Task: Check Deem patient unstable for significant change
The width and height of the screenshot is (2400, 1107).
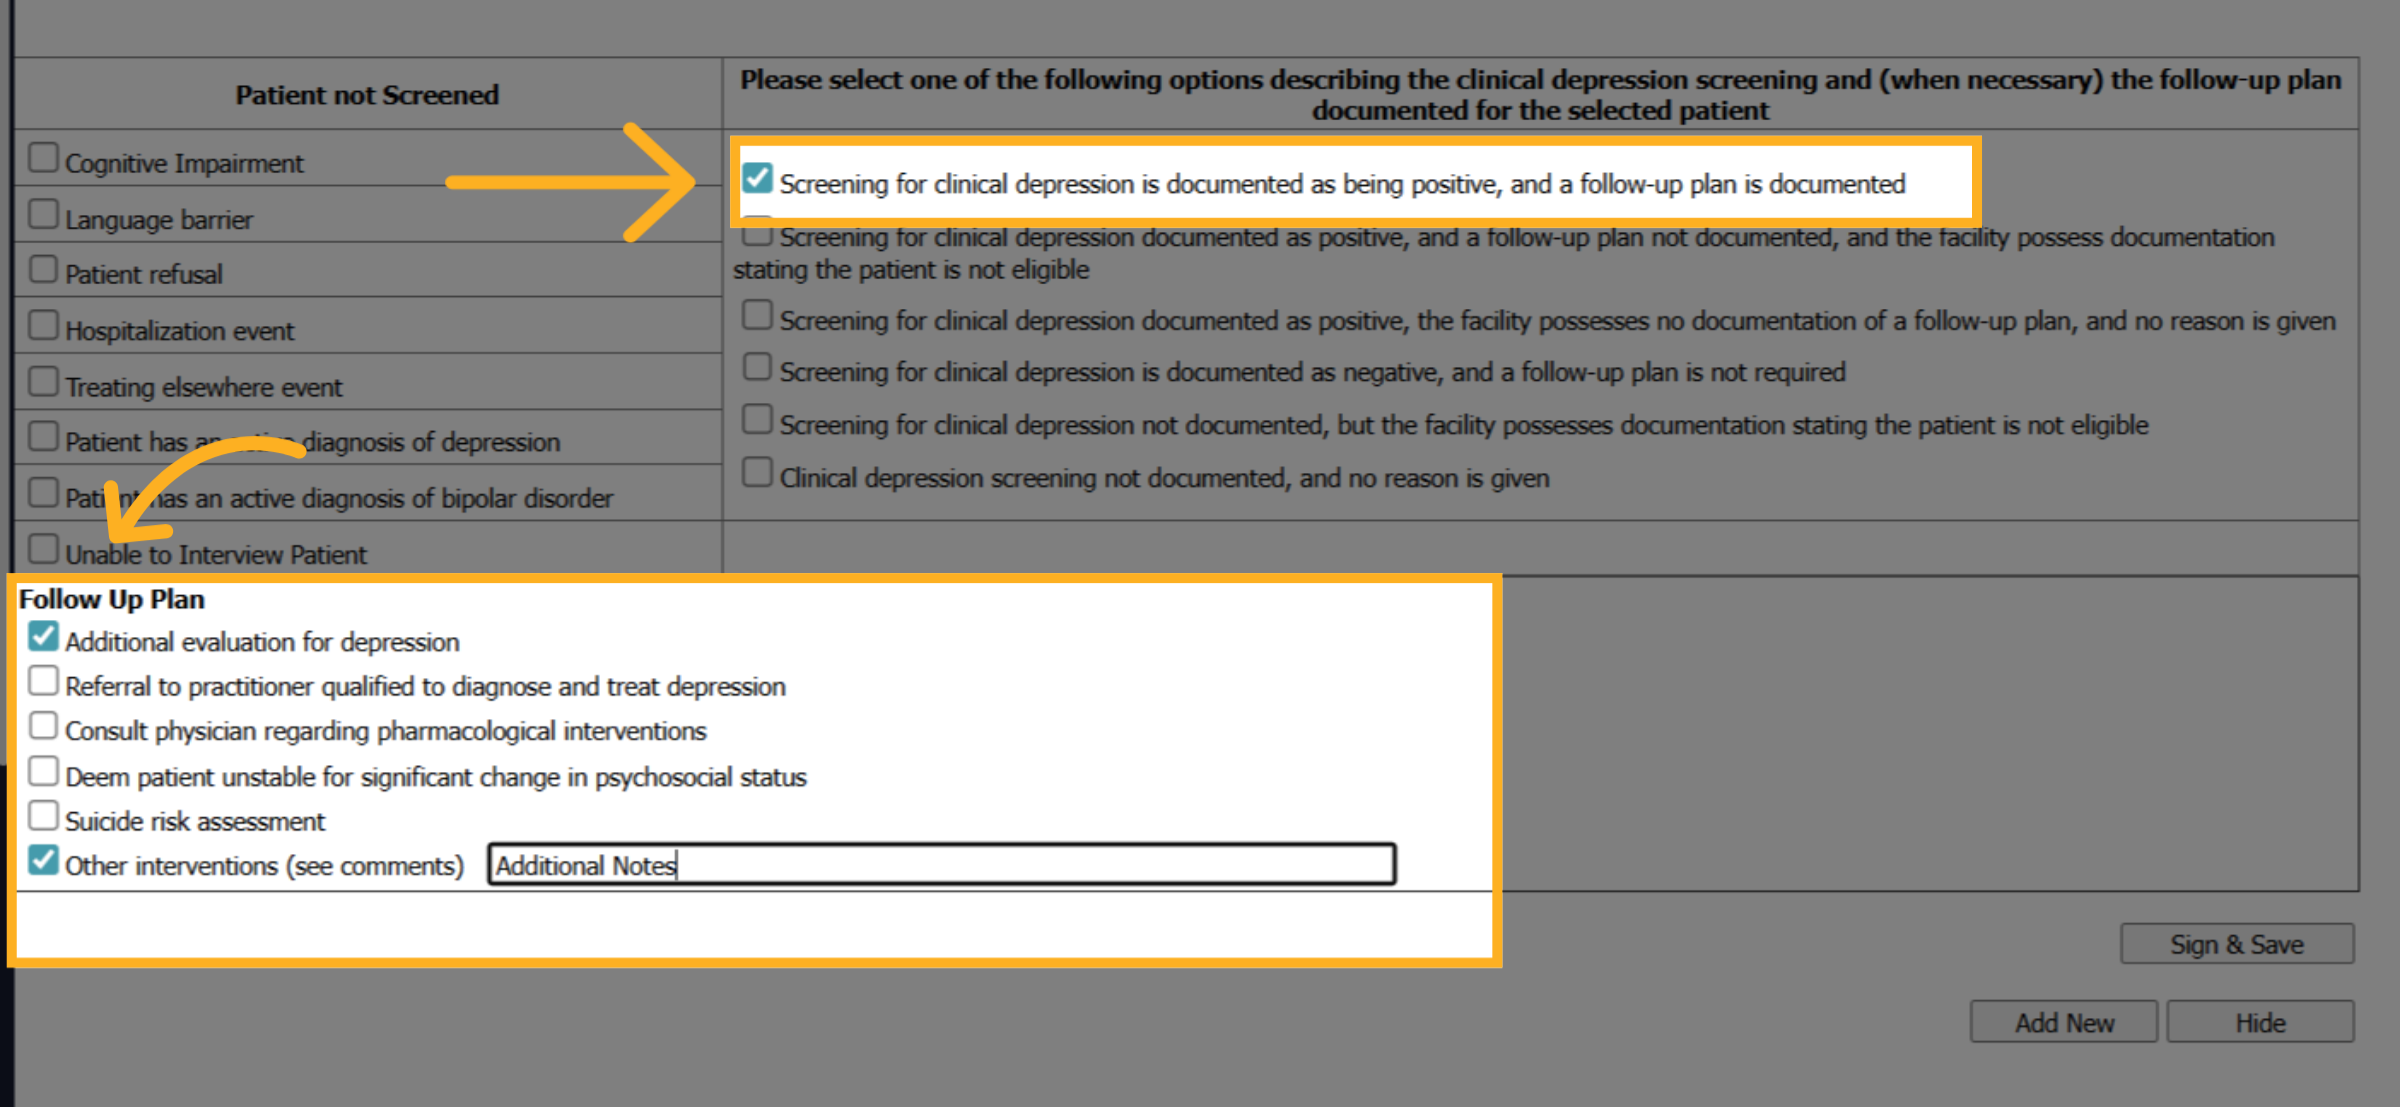Action: (43, 771)
